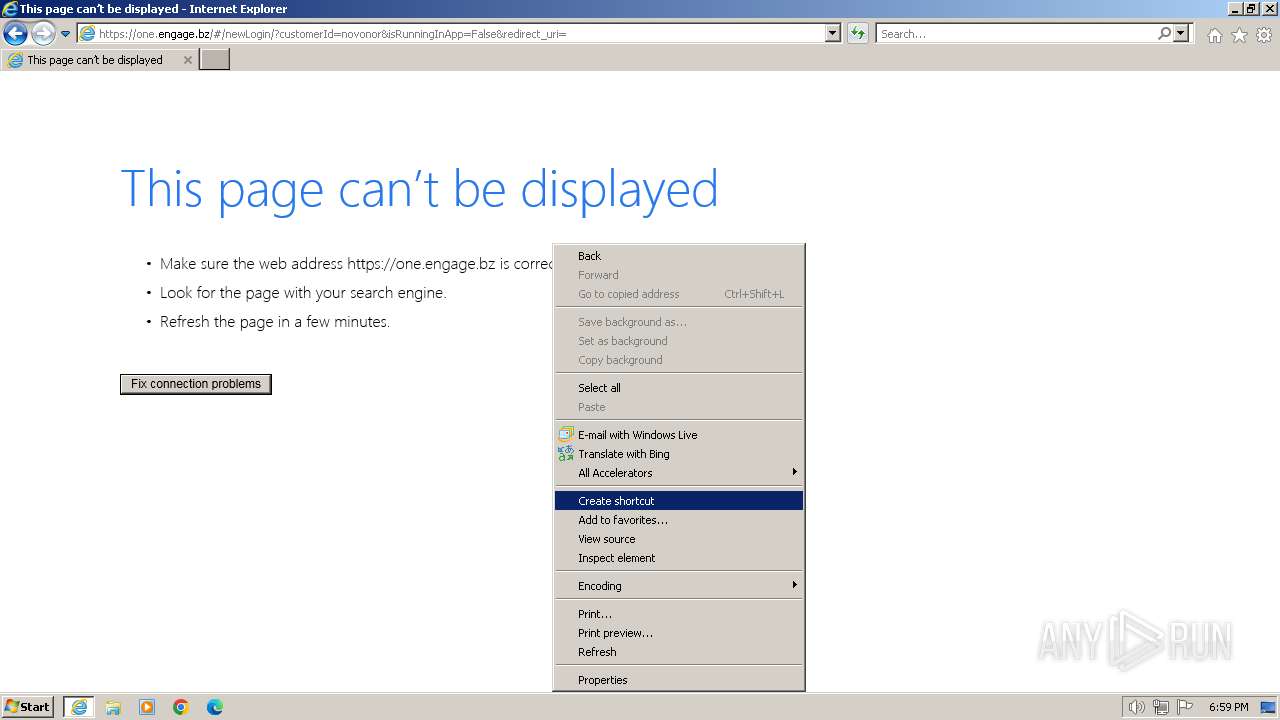Choose Translate with Bing

click(679, 454)
